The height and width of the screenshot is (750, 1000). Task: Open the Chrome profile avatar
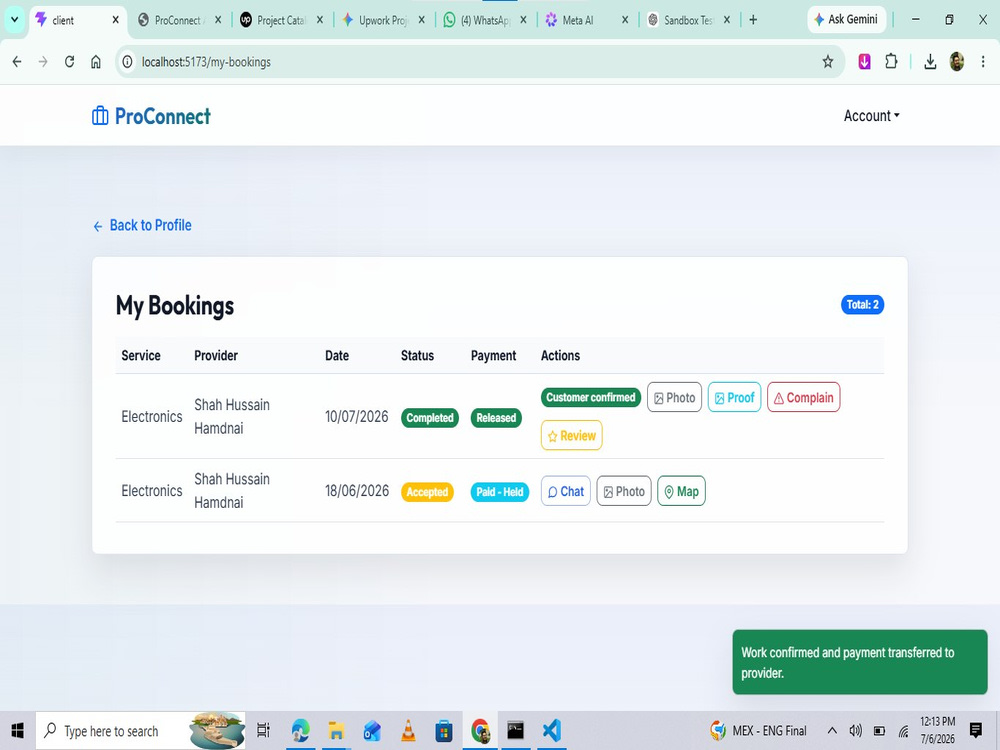point(957,62)
